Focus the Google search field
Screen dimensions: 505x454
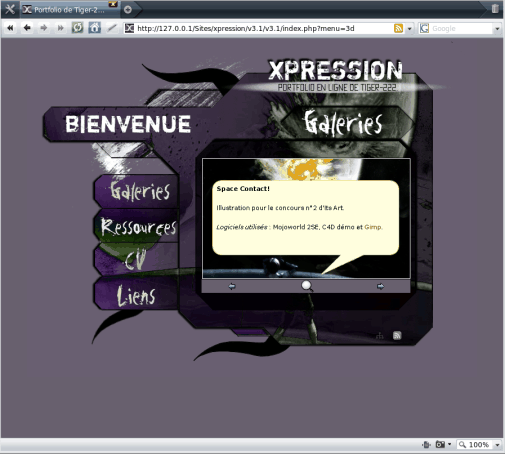click(461, 28)
